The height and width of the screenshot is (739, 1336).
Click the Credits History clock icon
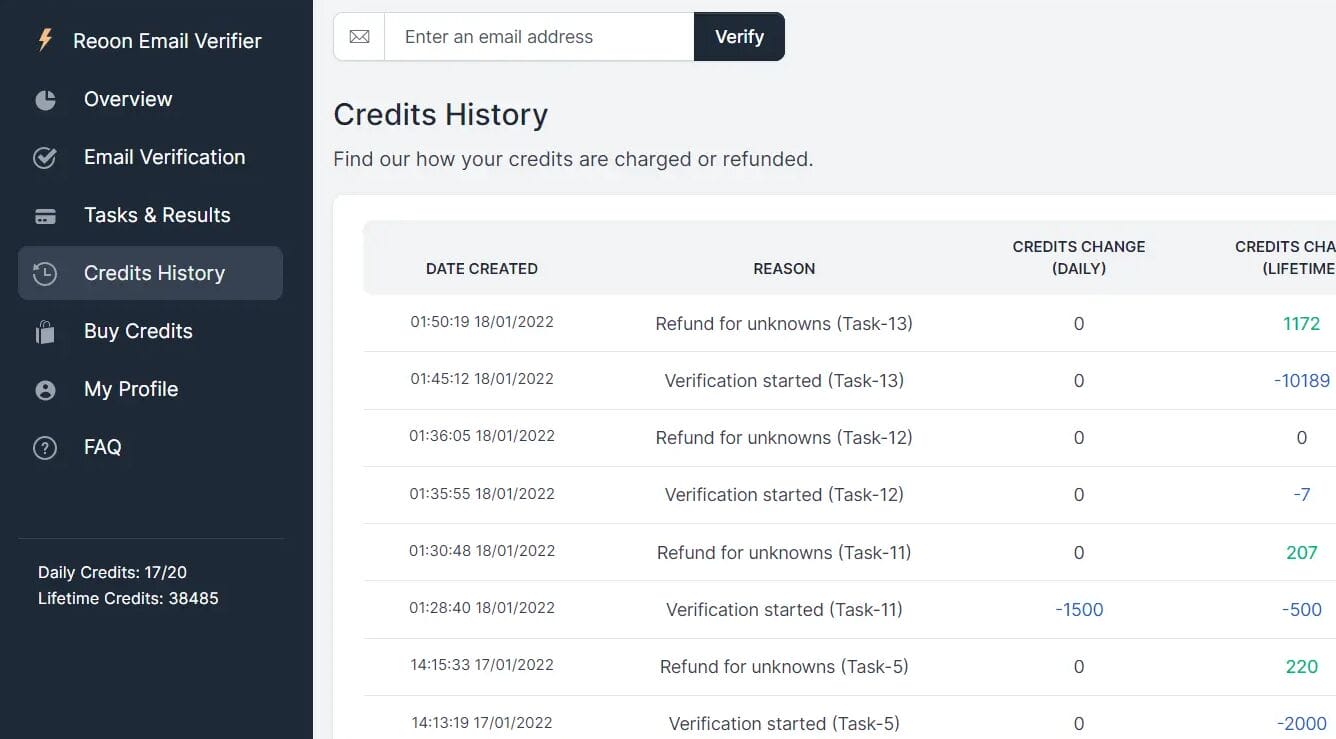[45, 274]
